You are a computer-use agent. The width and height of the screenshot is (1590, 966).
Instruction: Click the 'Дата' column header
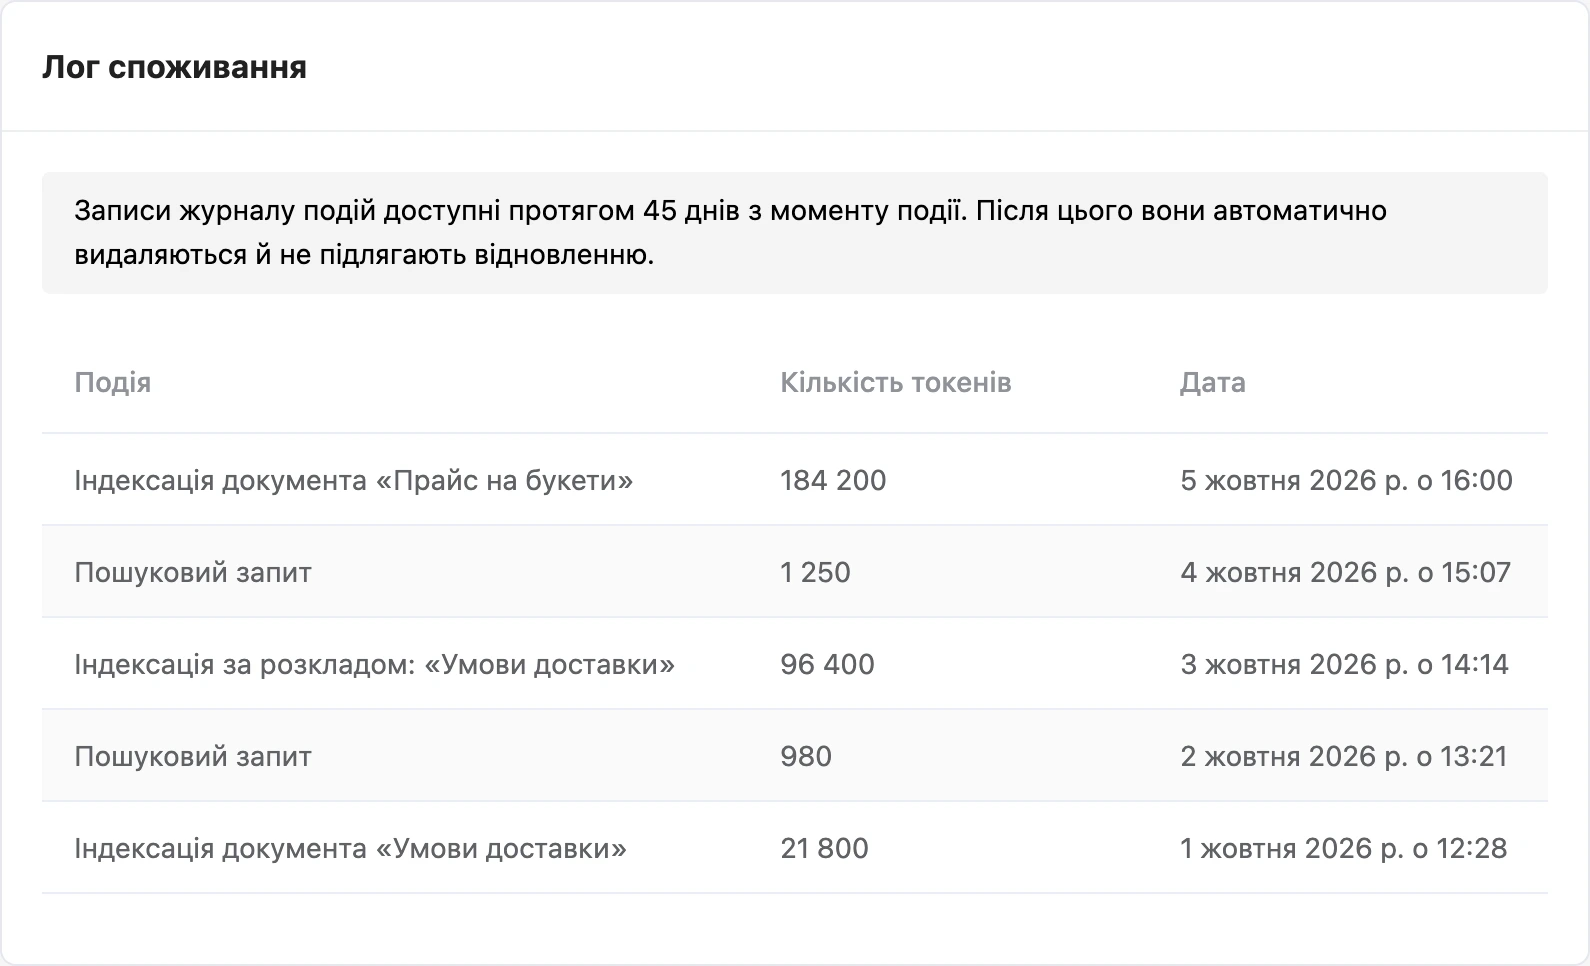1213,382
